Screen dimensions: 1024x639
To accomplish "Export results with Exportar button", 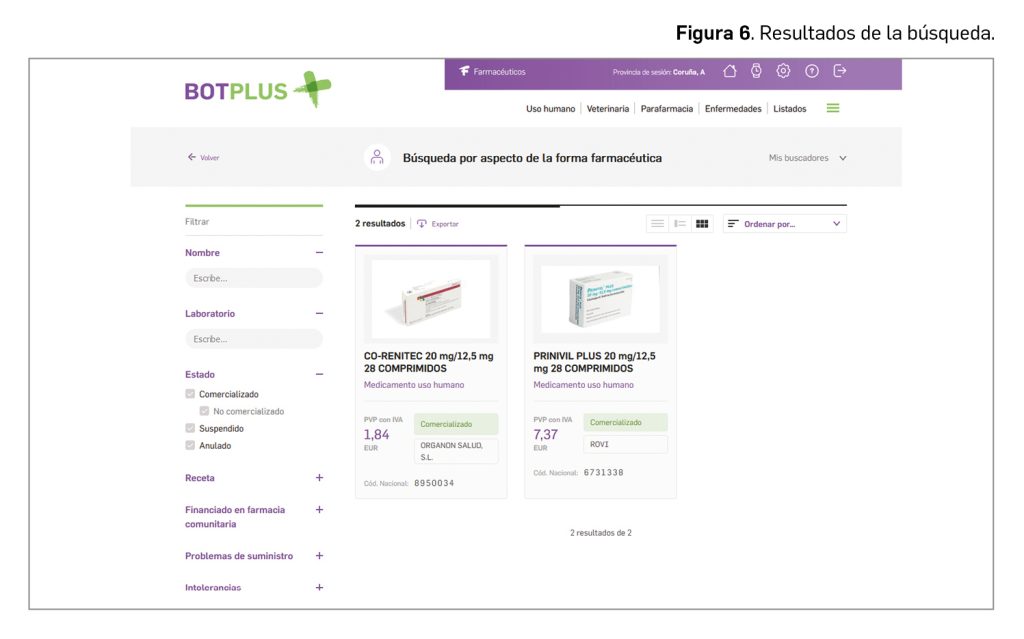I will [x=438, y=224].
